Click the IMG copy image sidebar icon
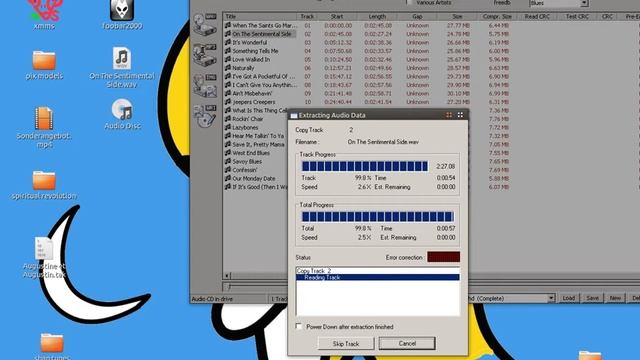Viewport: 640px width, 360px height. [204, 86]
